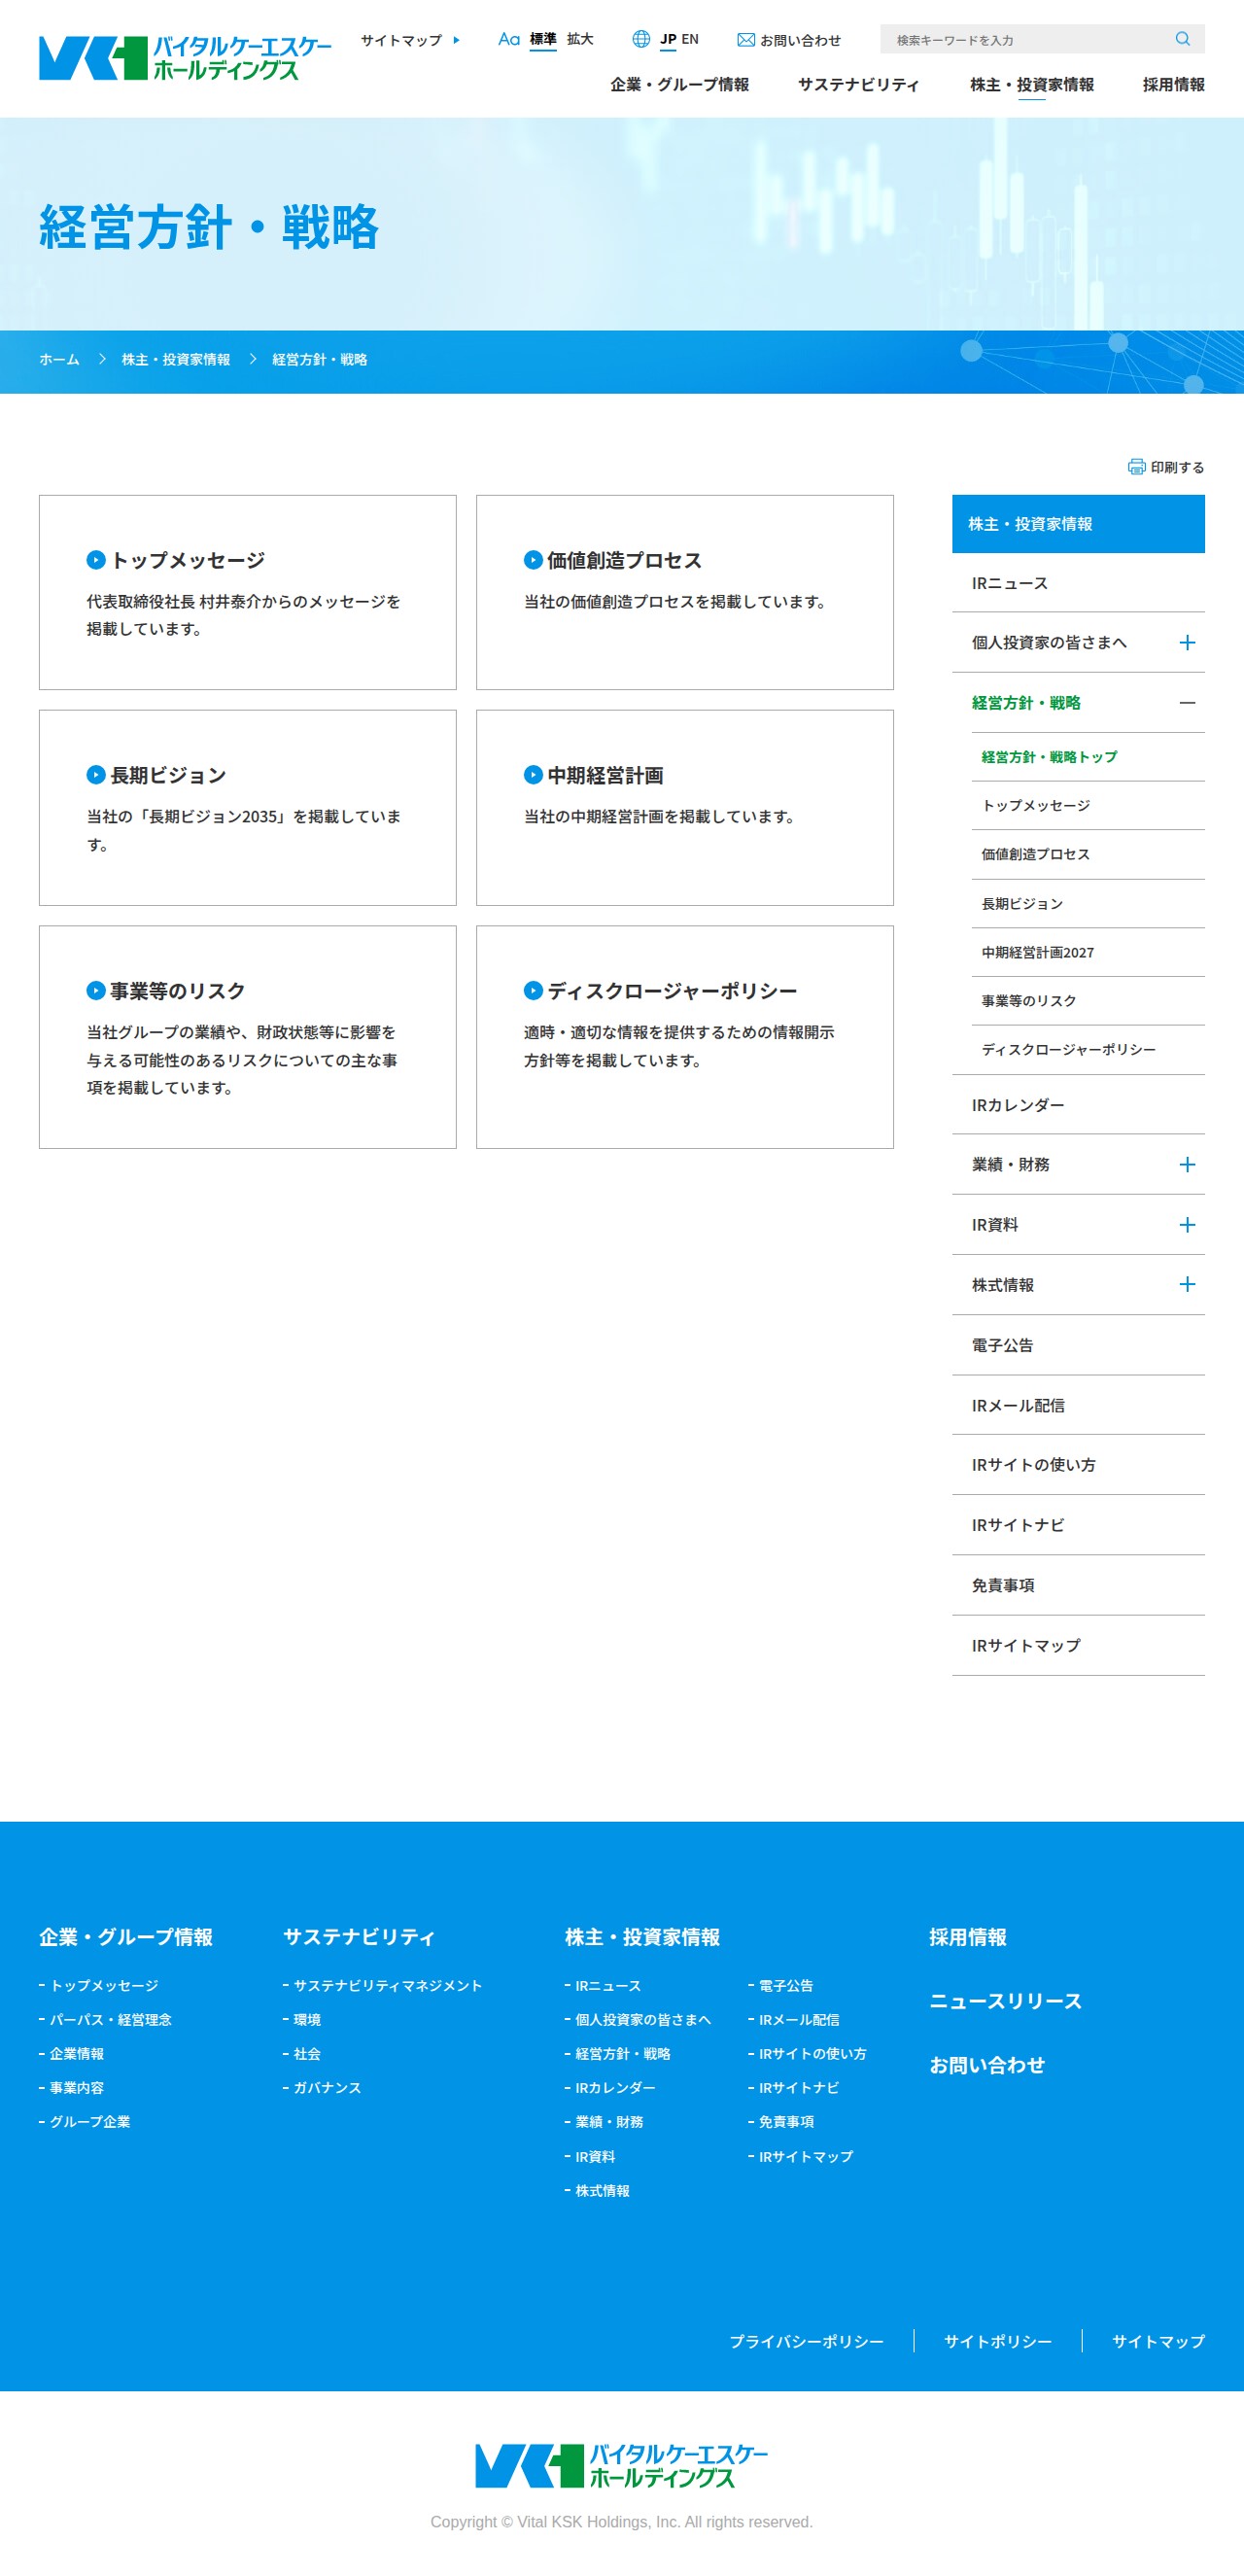Set font size to 標準

point(543,39)
